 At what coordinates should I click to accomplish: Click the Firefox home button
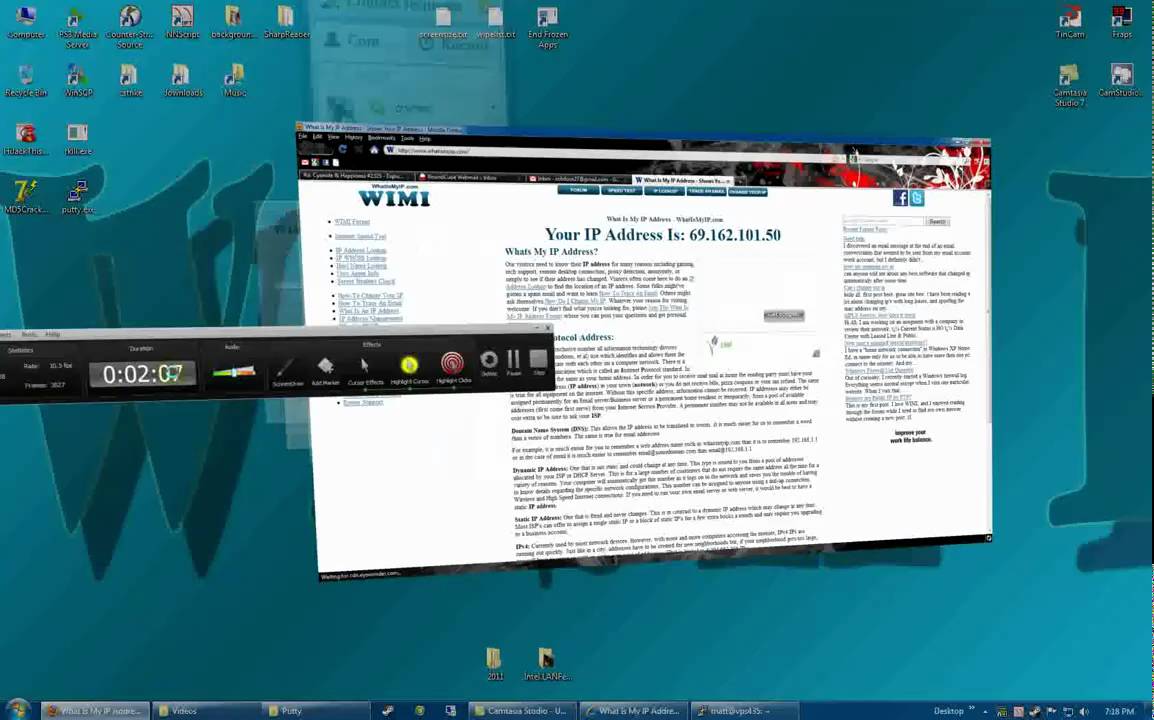pyautogui.click(x=374, y=149)
